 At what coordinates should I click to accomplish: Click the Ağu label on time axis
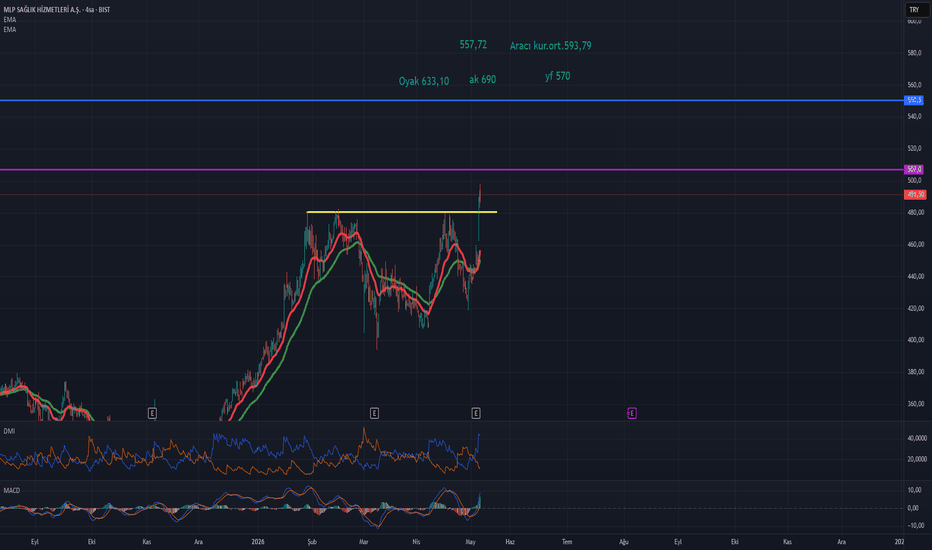tap(624, 542)
